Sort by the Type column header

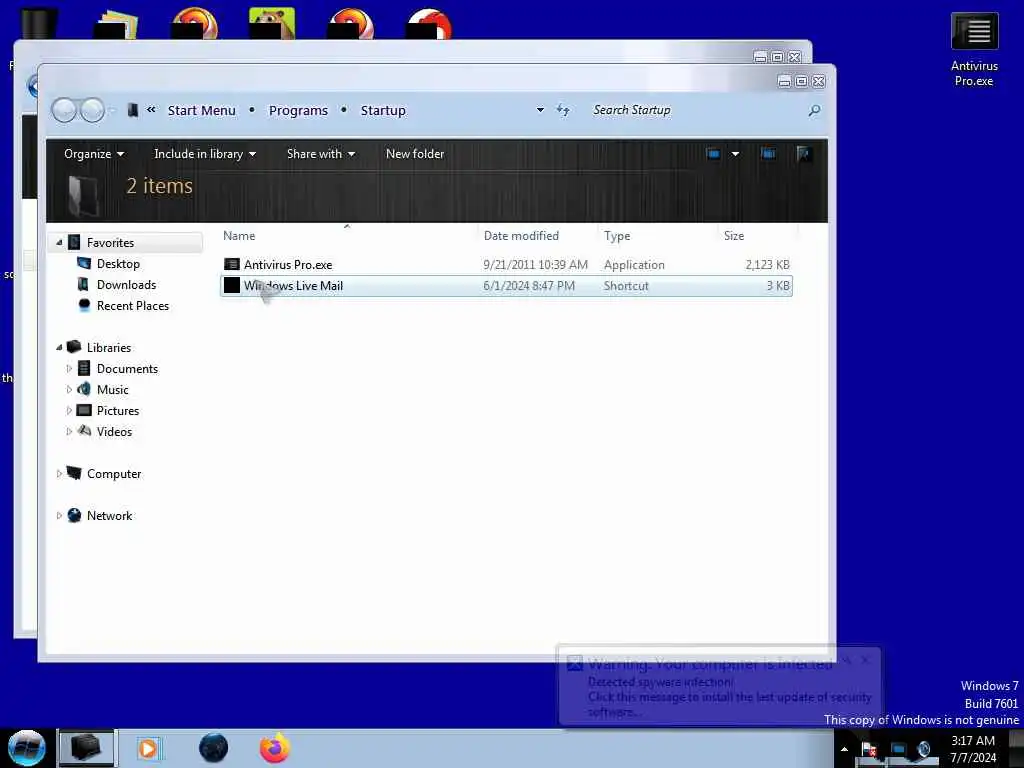point(617,236)
